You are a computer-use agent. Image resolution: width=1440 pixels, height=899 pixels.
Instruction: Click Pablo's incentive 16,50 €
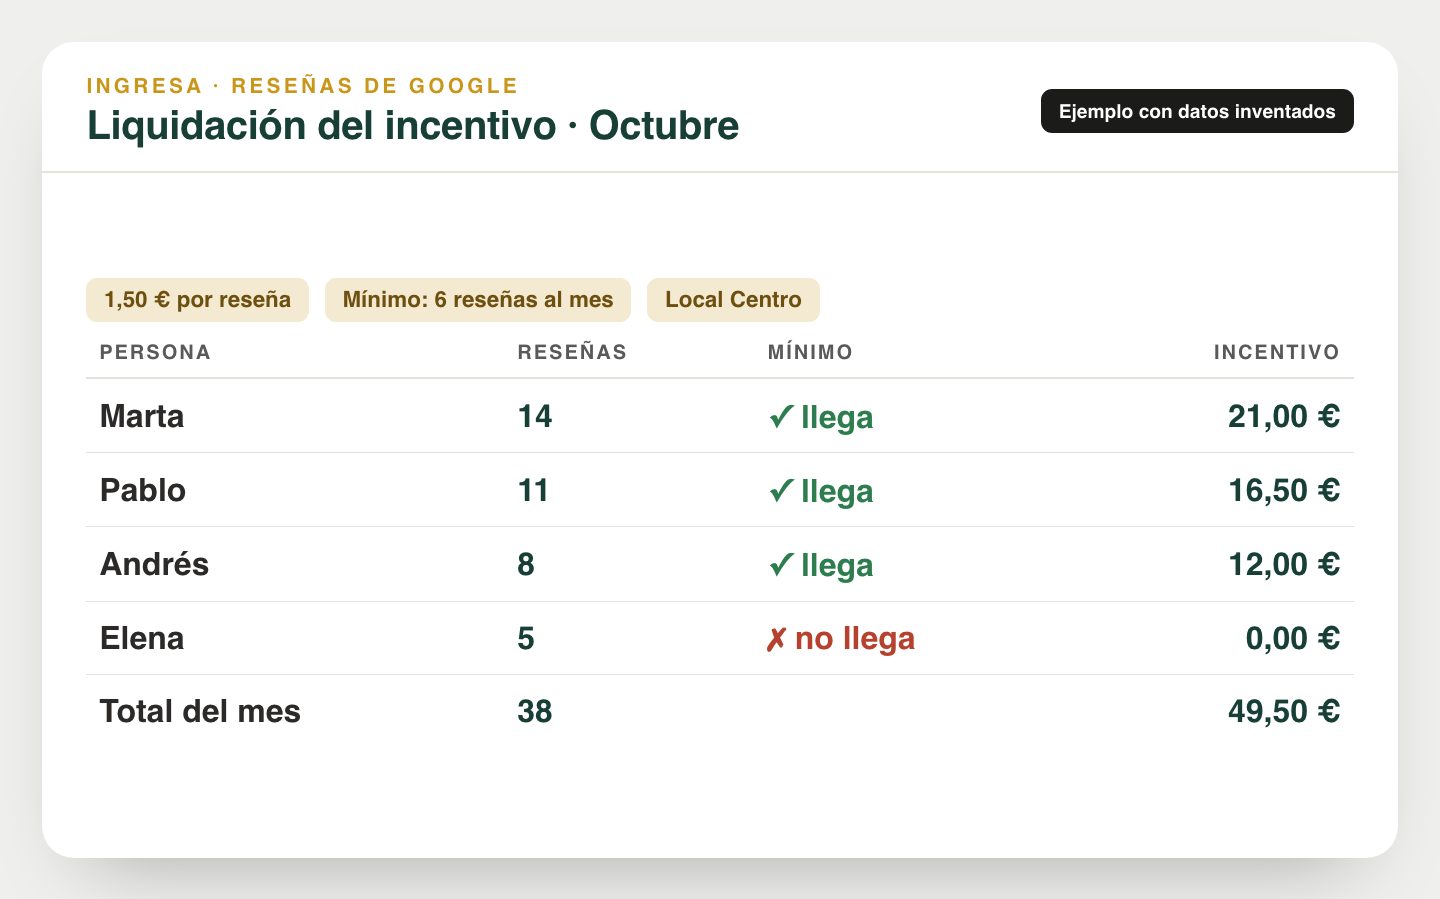(1284, 490)
